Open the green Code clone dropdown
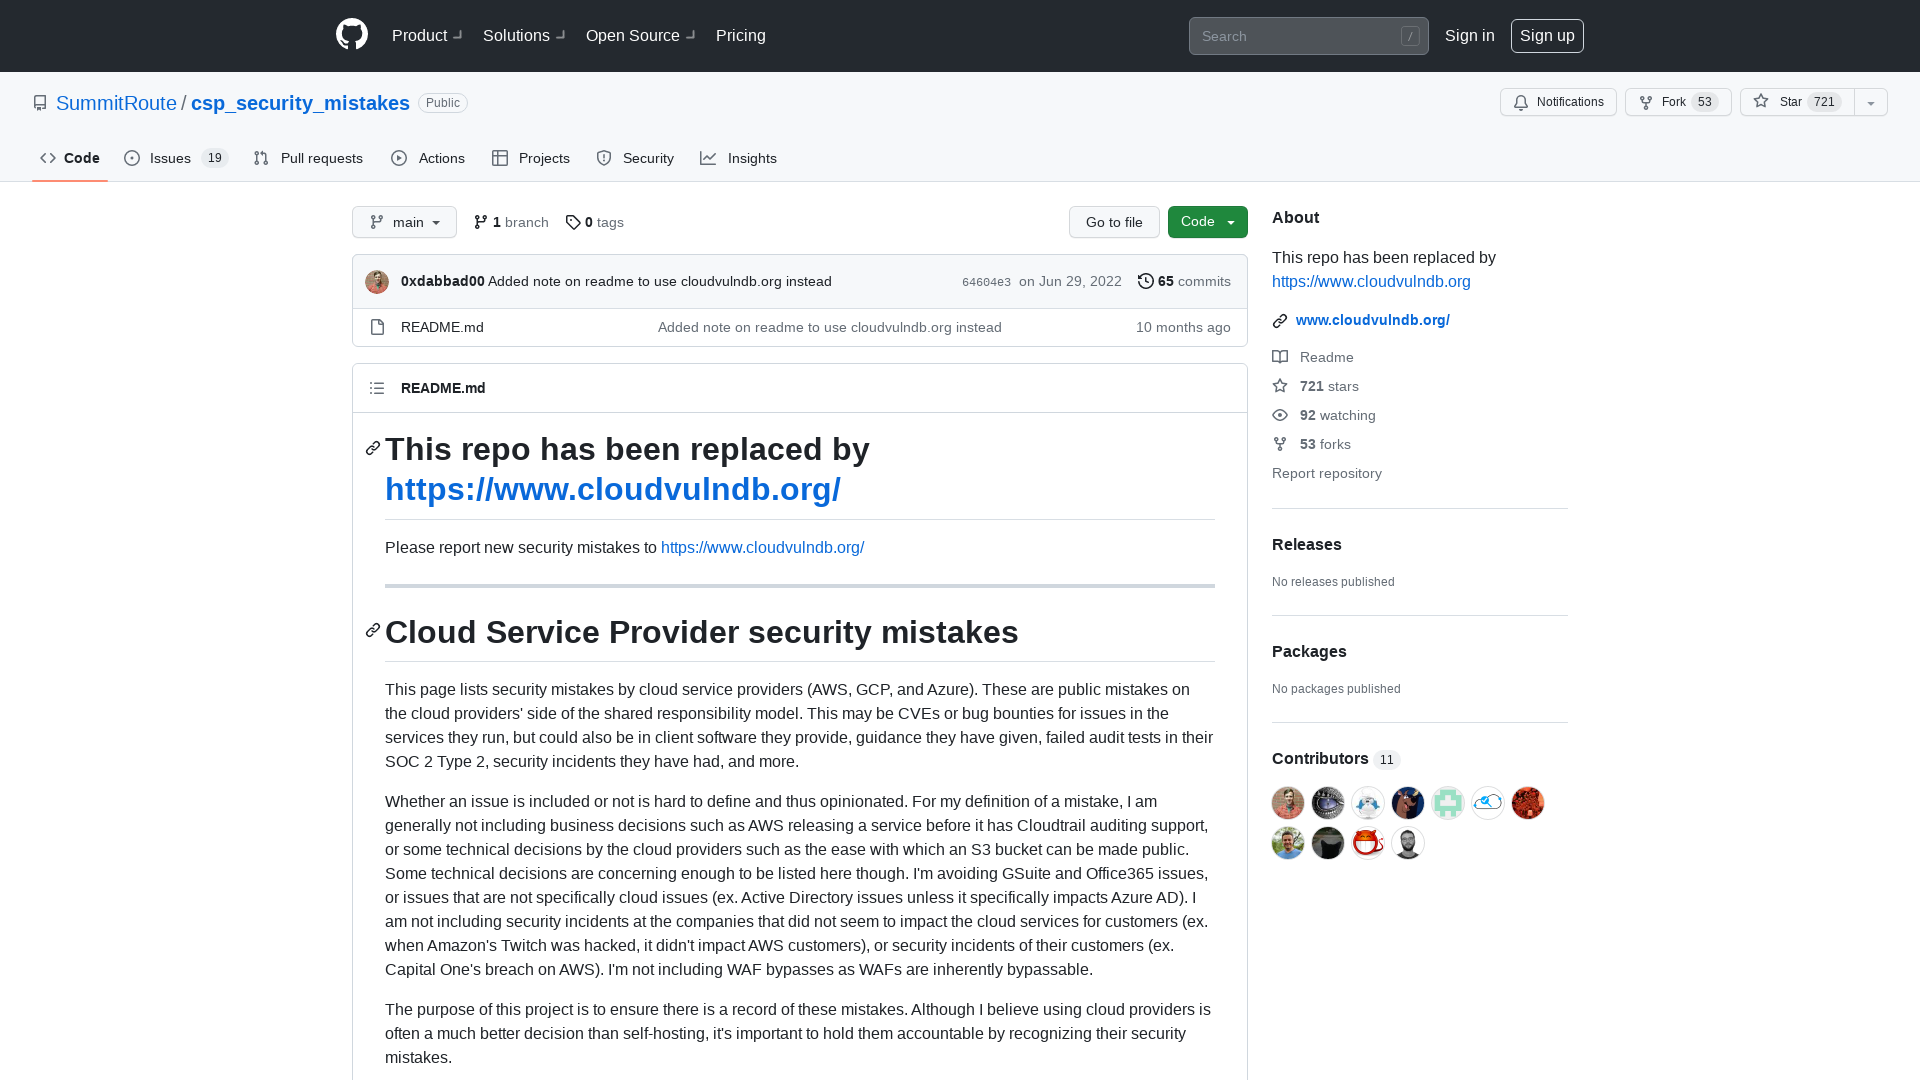Screen dimensions: 1920x1080 pyautogui.click(x=1207, y=222)
